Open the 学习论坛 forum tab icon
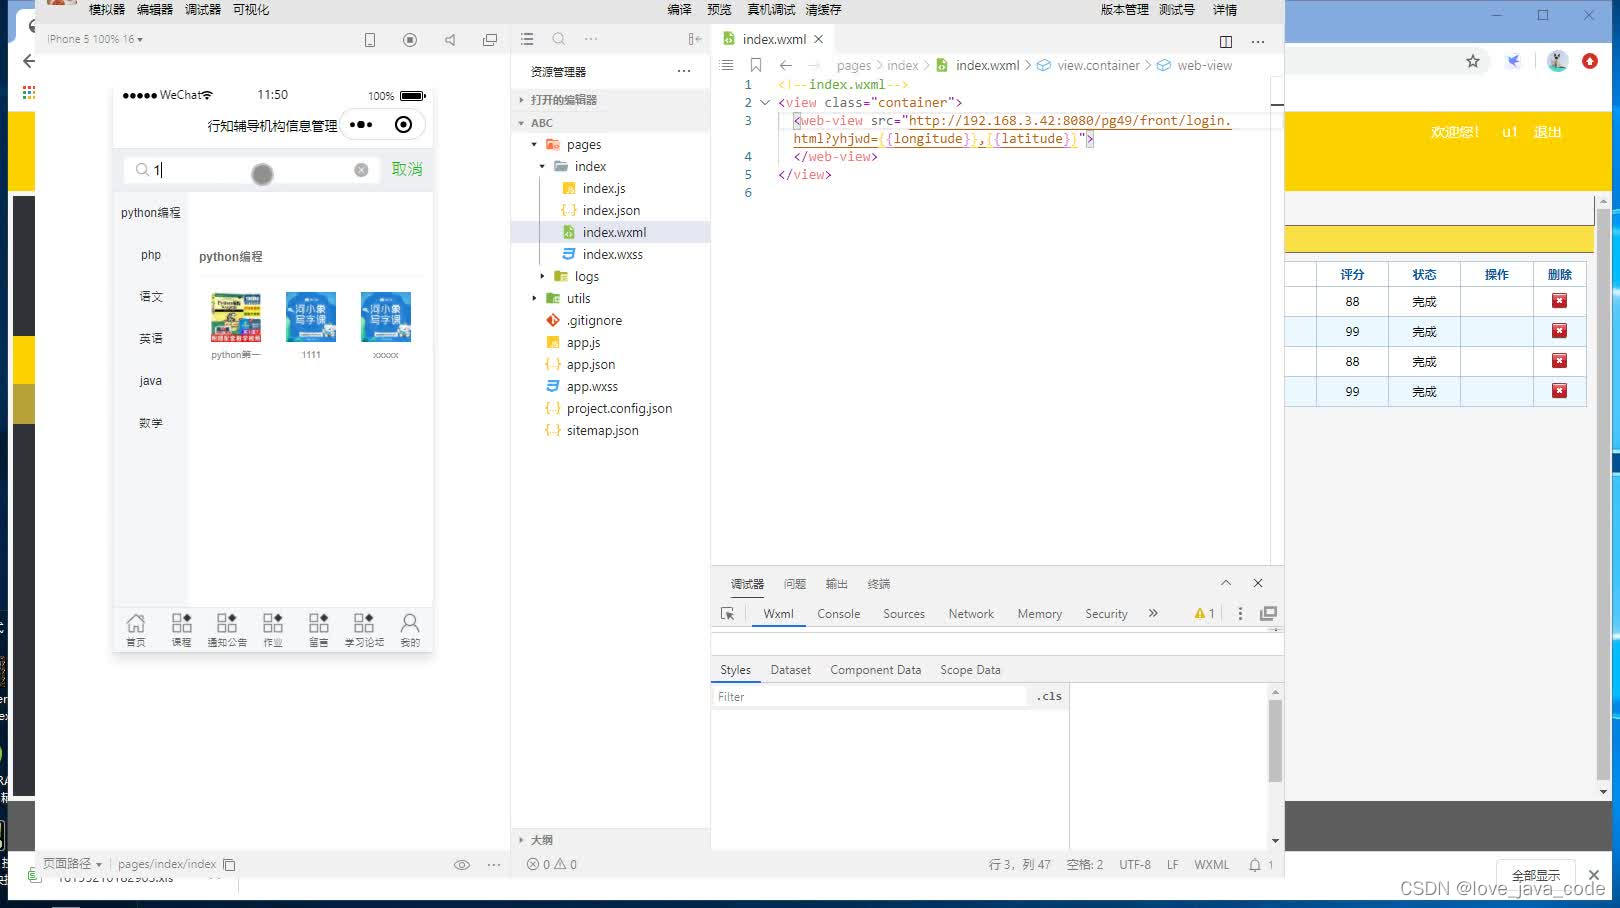Screen dimensions: 1620x908 364,630
